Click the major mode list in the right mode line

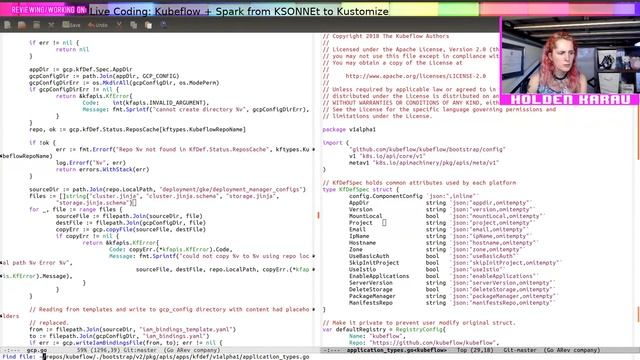[x=572, y=350]
